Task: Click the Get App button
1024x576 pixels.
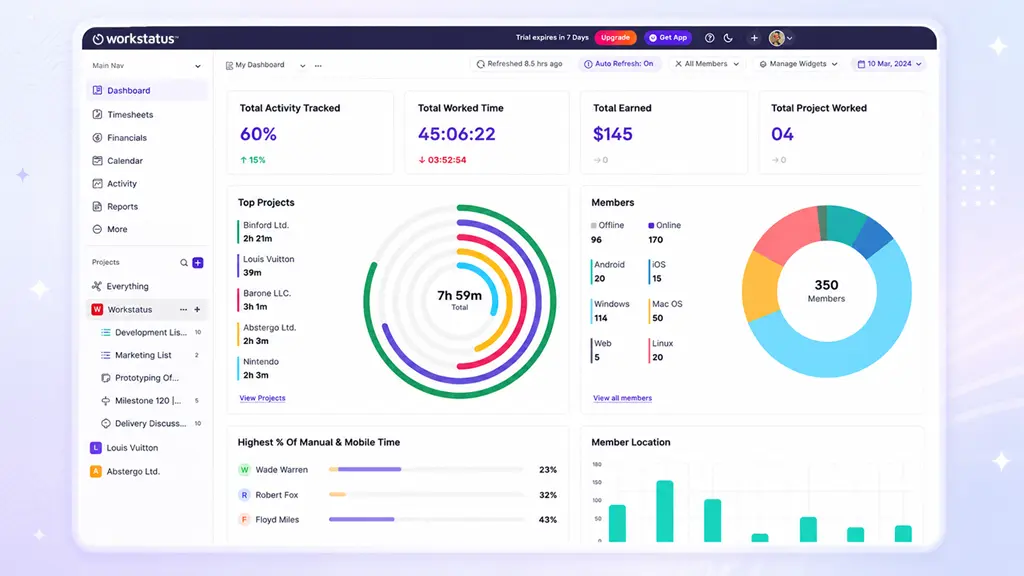Action: point(667,38)
